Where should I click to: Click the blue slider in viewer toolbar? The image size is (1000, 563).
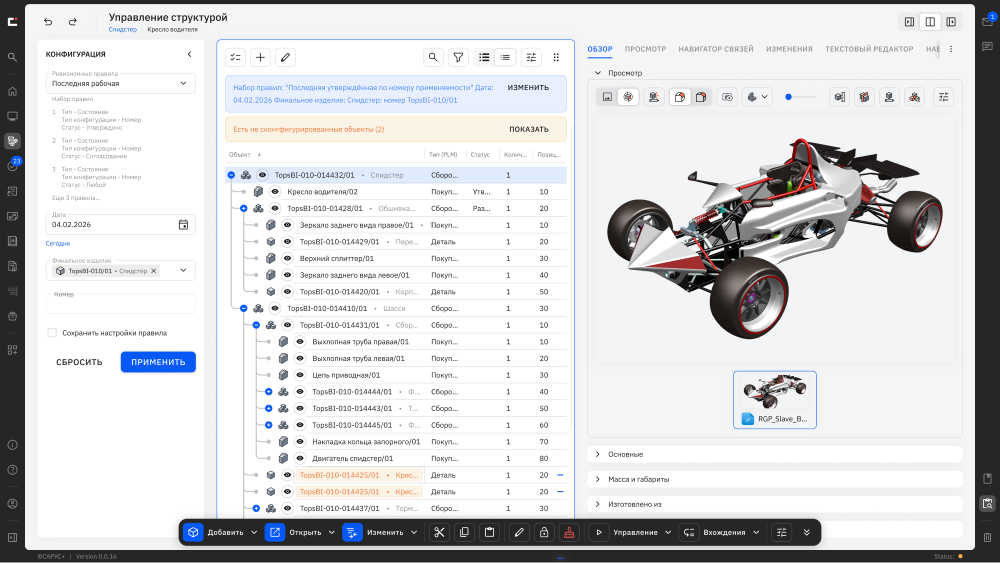(x=788, y=97)
